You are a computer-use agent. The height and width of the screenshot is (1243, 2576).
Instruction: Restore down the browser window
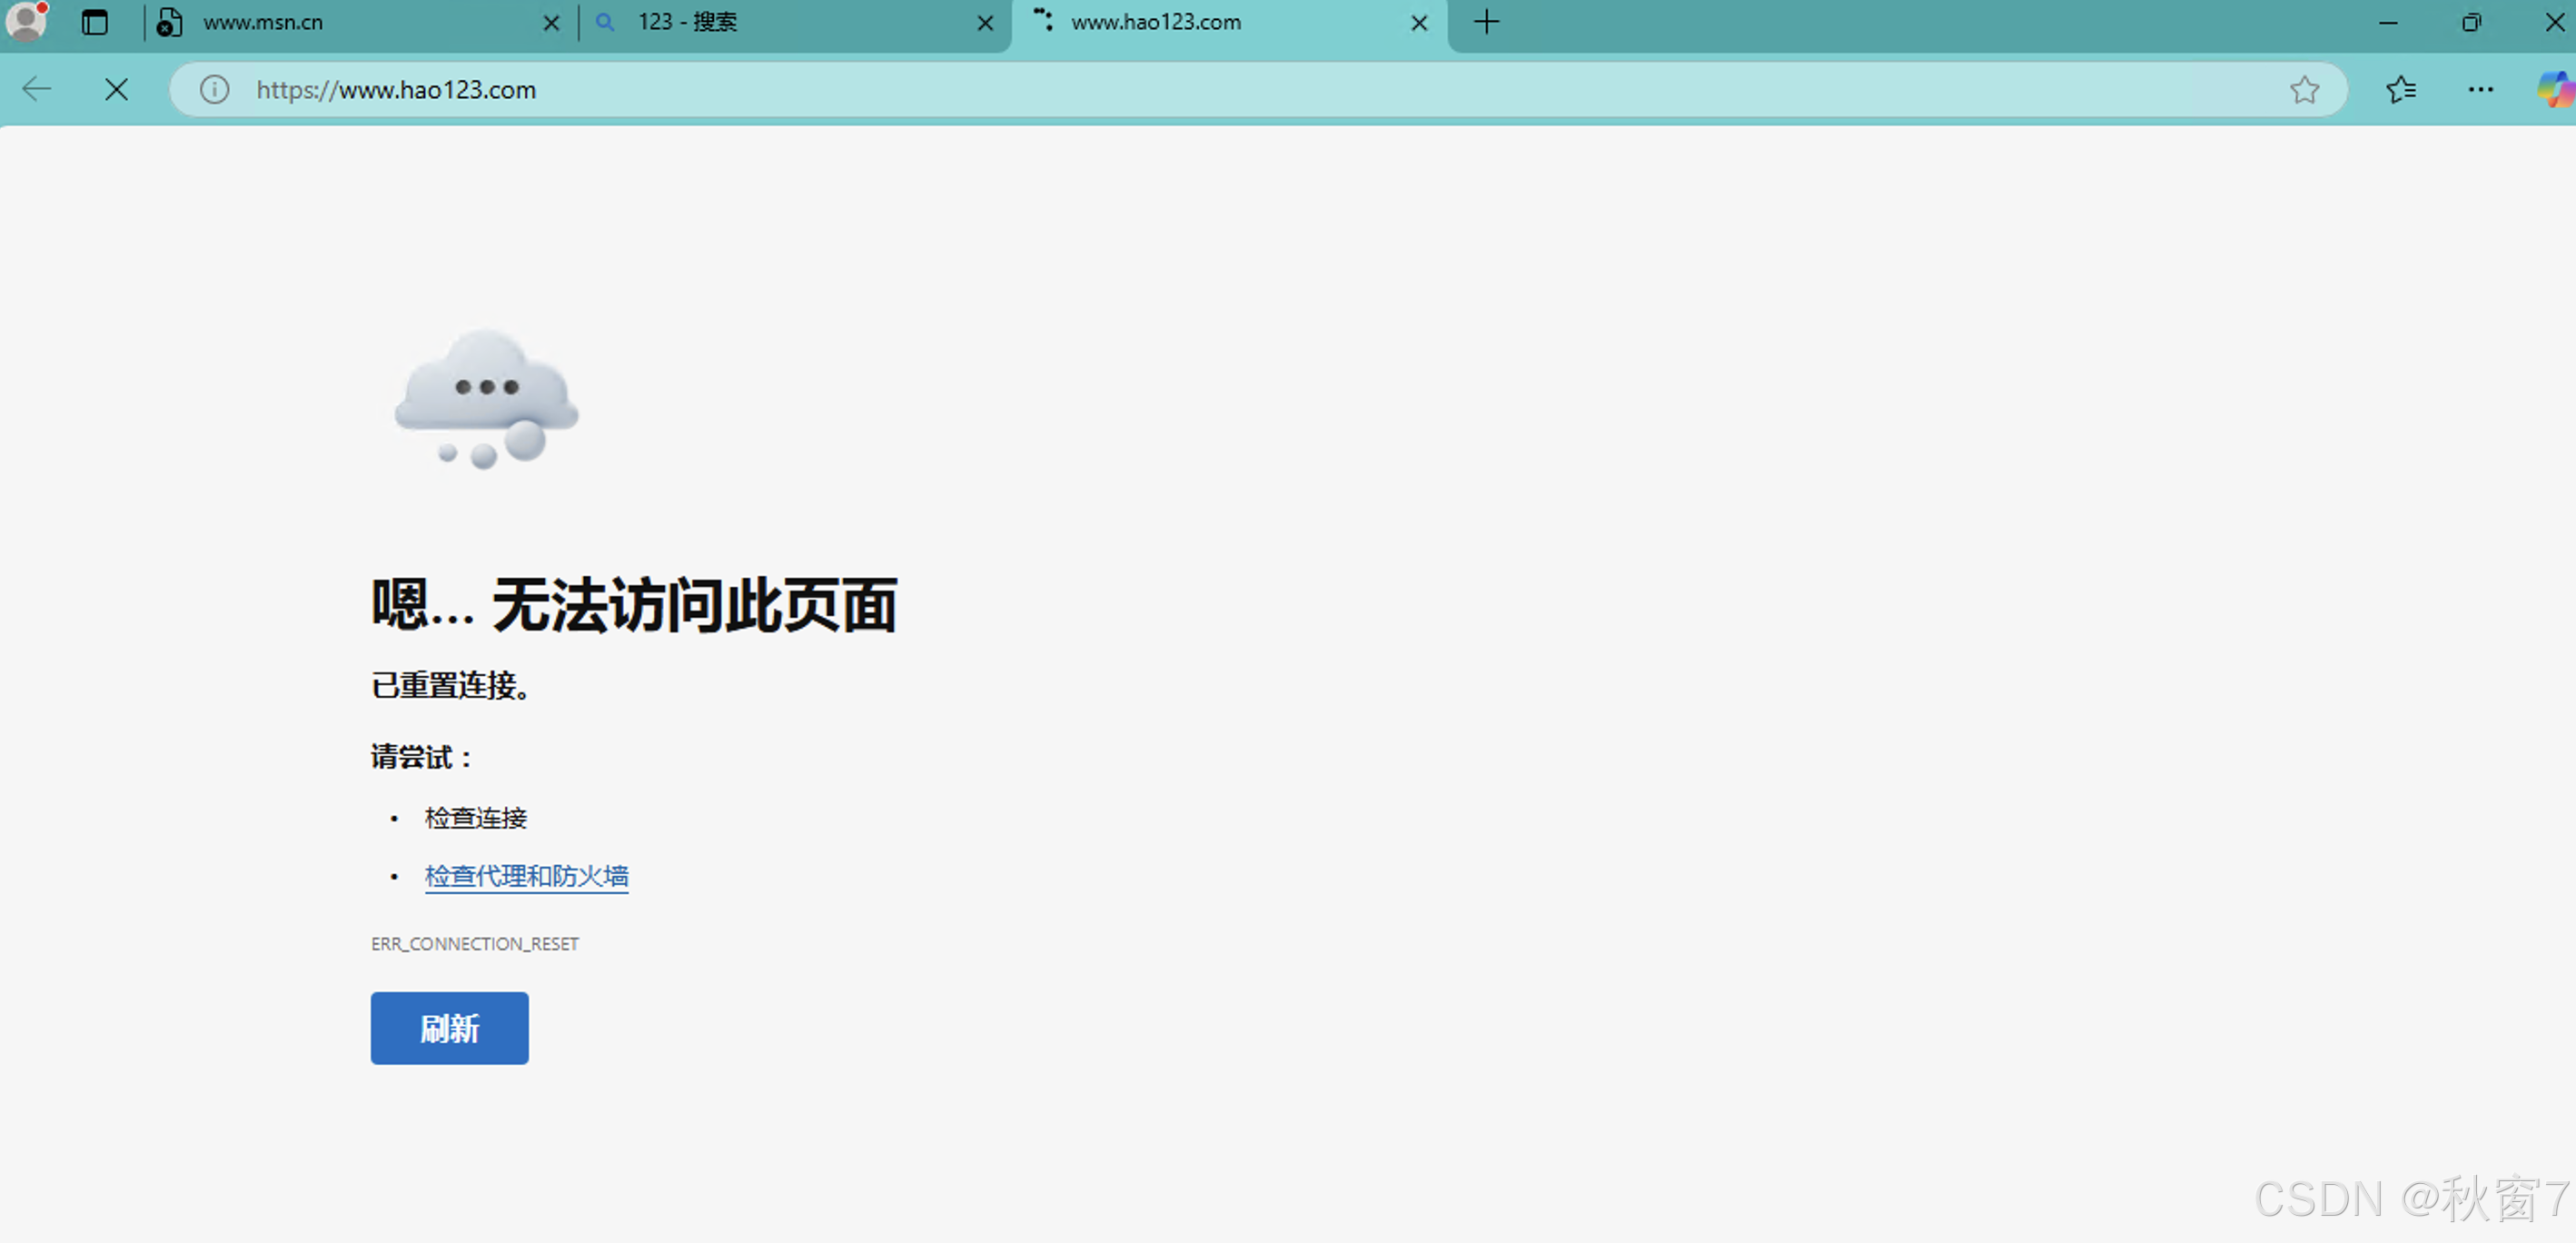pos(2471,22)
